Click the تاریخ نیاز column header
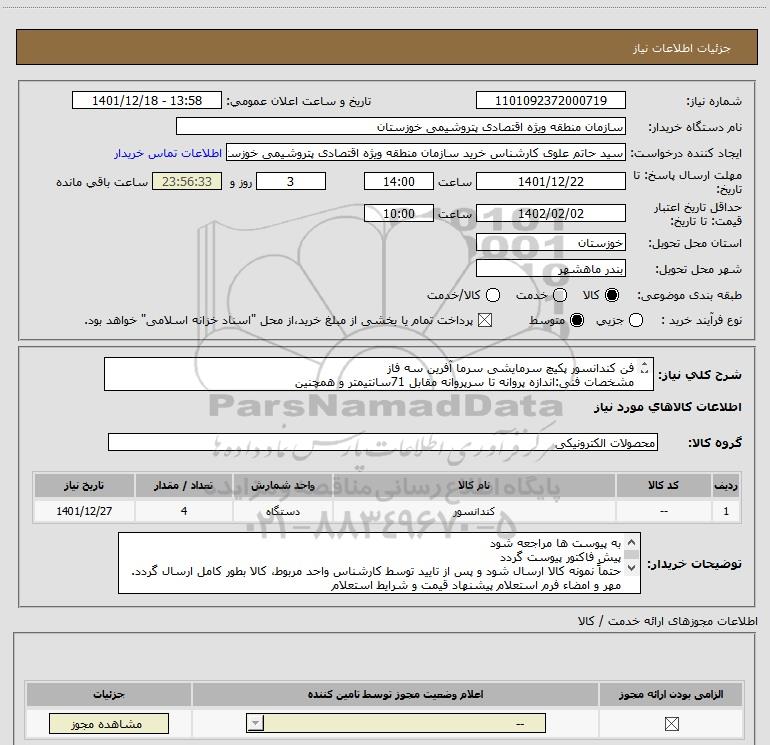 coord(84,485)
